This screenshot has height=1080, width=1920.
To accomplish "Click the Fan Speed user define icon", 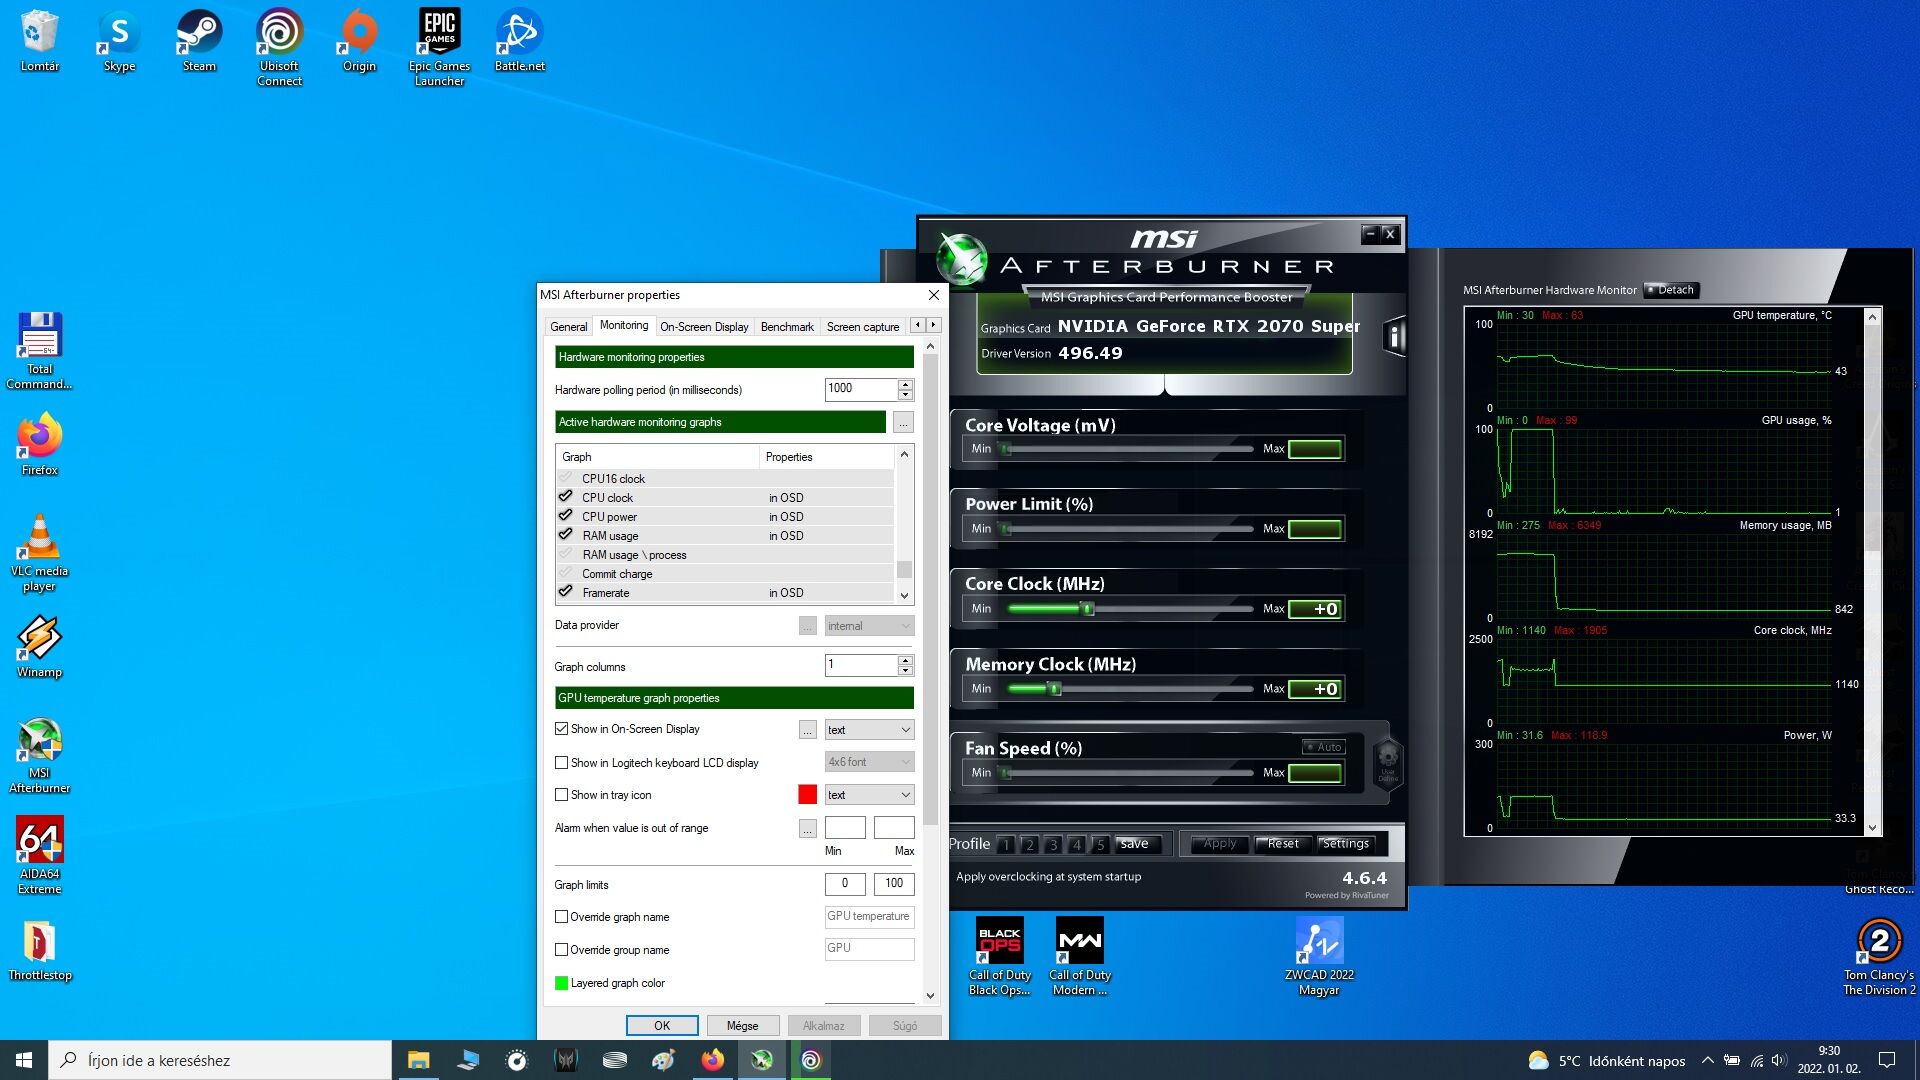I will (1388, 763).
